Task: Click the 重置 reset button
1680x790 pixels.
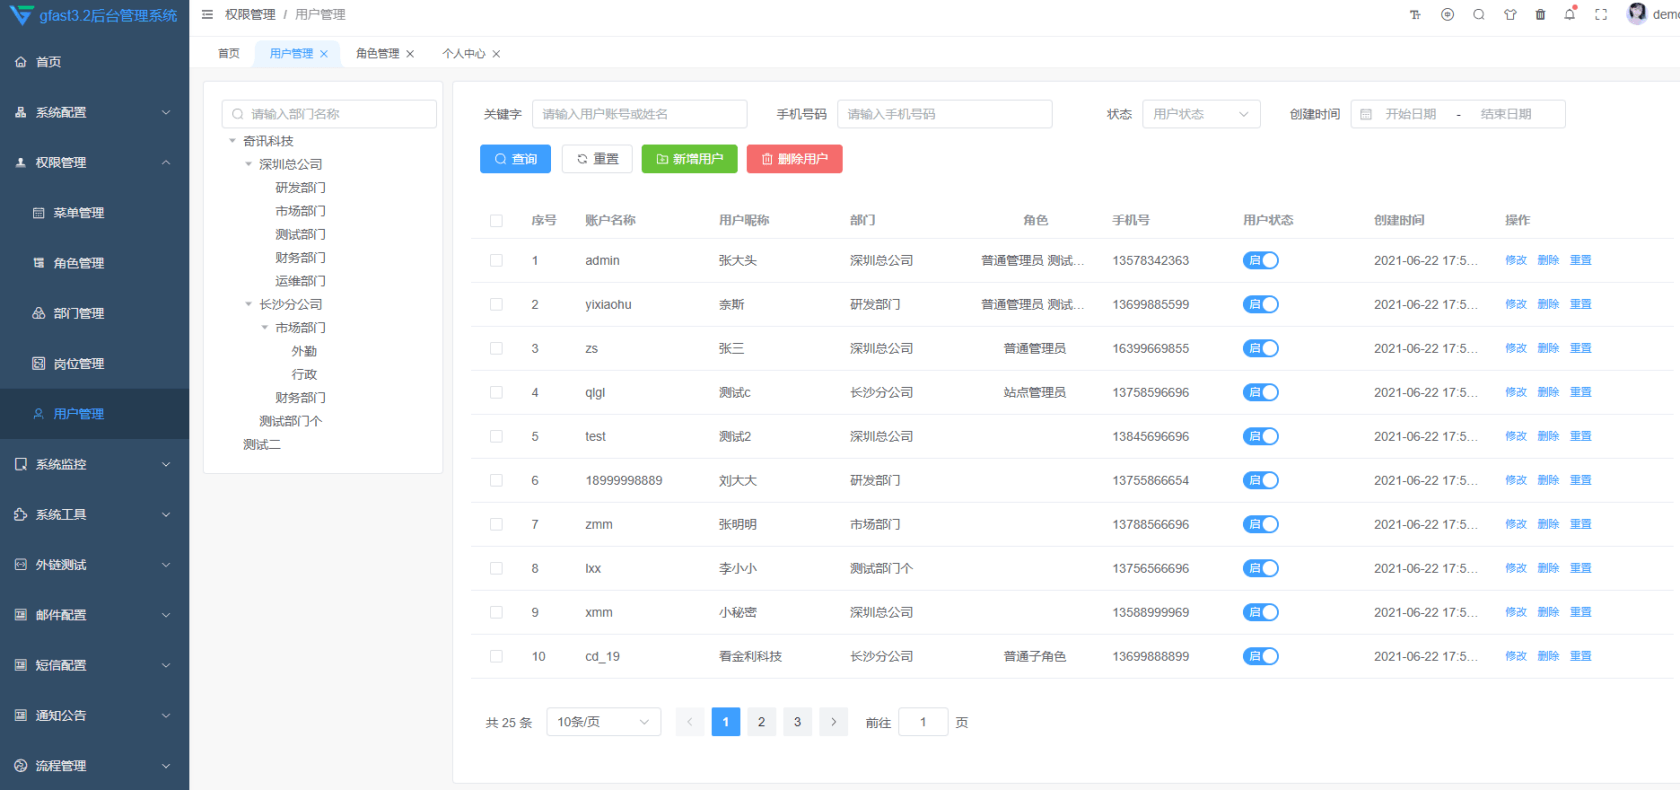Action: pos(597,159)
